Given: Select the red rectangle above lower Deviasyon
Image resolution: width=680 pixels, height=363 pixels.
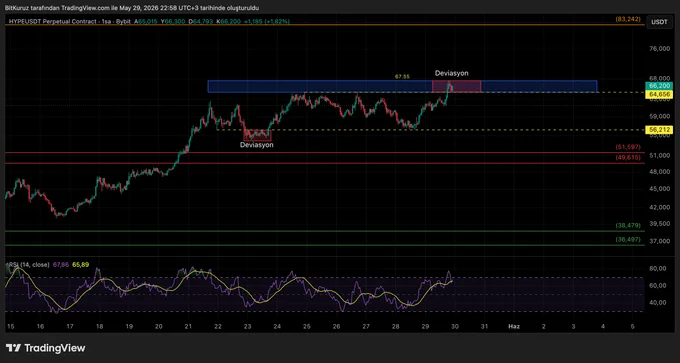Looking at the screenshot, I should (x=258, y=135).
